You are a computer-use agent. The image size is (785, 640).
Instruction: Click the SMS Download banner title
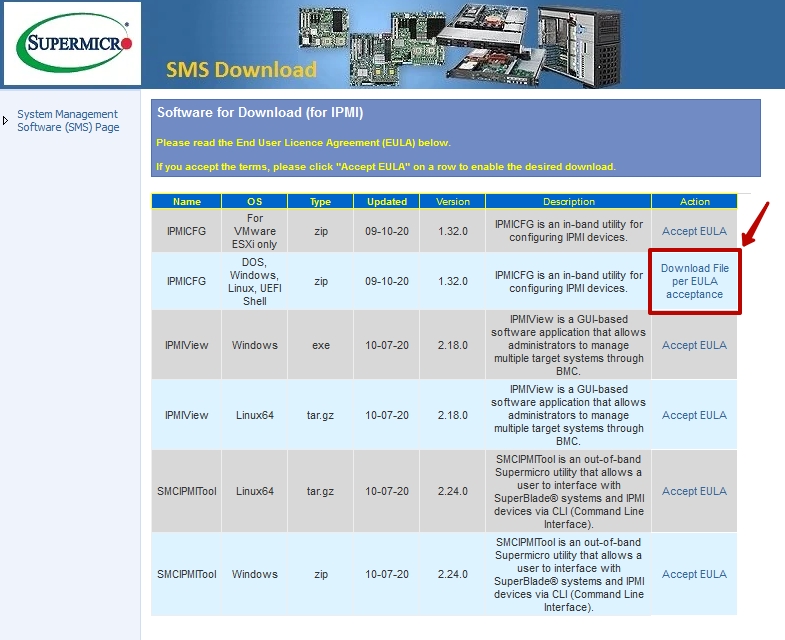tap(241, 70)
